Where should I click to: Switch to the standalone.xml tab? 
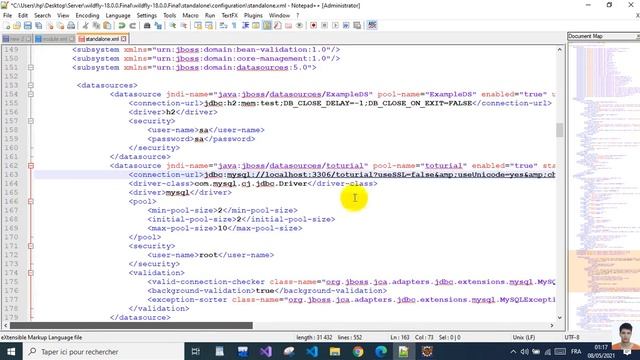(x=102, y=39)
